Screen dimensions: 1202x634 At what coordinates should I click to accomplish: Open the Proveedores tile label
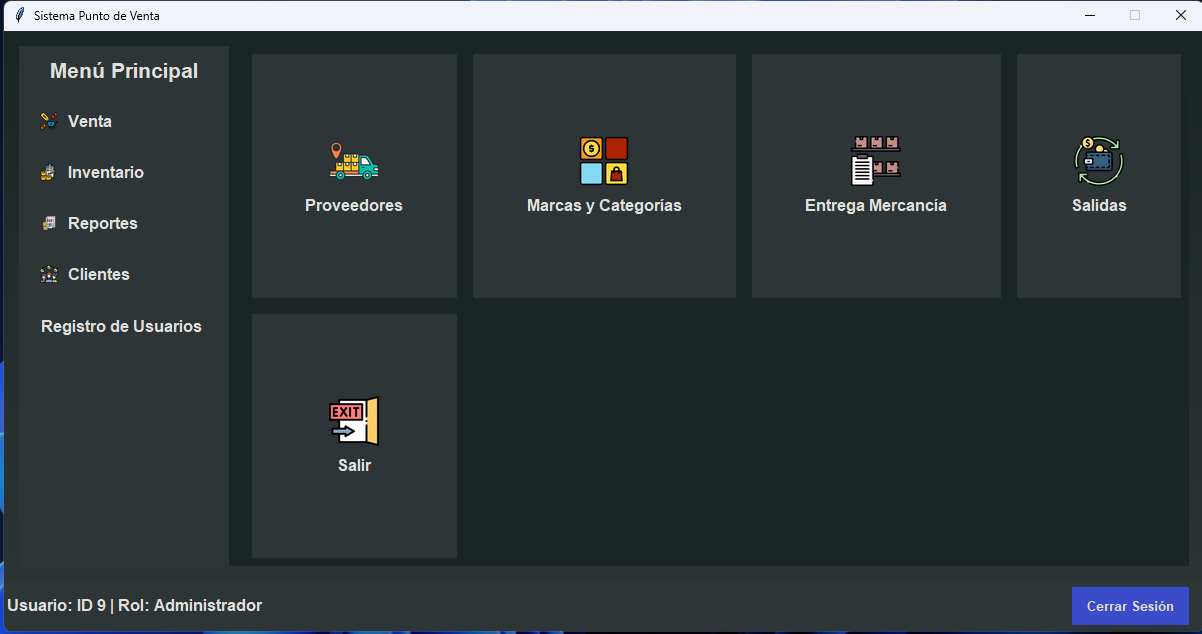tap(354, 205)
